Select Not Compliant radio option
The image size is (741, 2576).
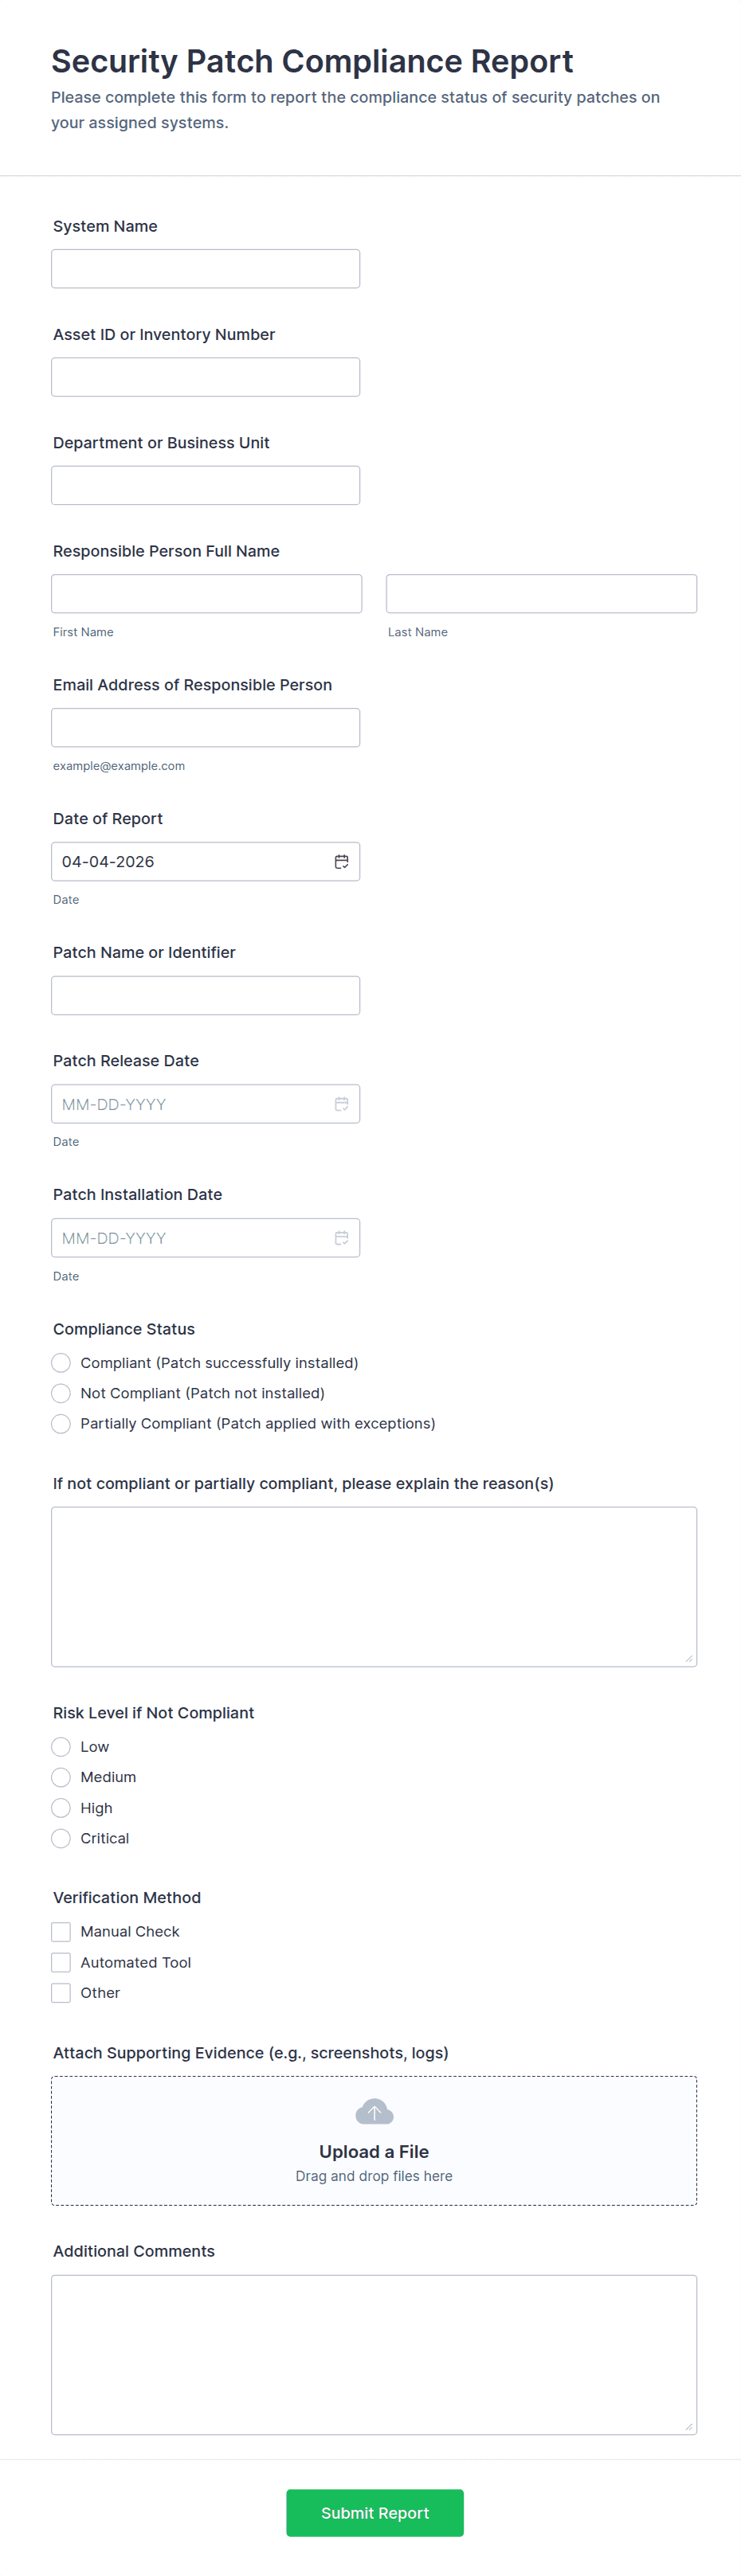coord(61,1393)
